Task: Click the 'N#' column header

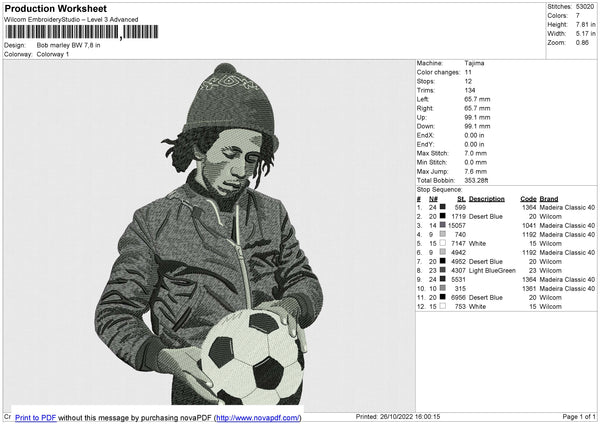Action: (433, 199)
